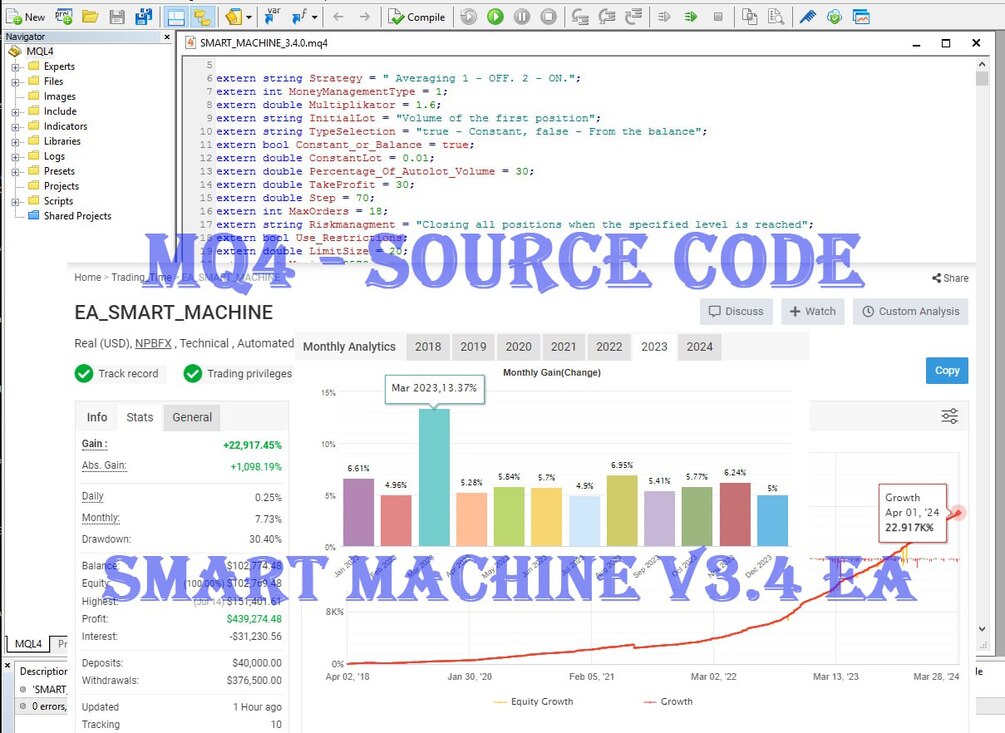
Task: Expand the Scripts folder in Navigator
Action: 15,201
